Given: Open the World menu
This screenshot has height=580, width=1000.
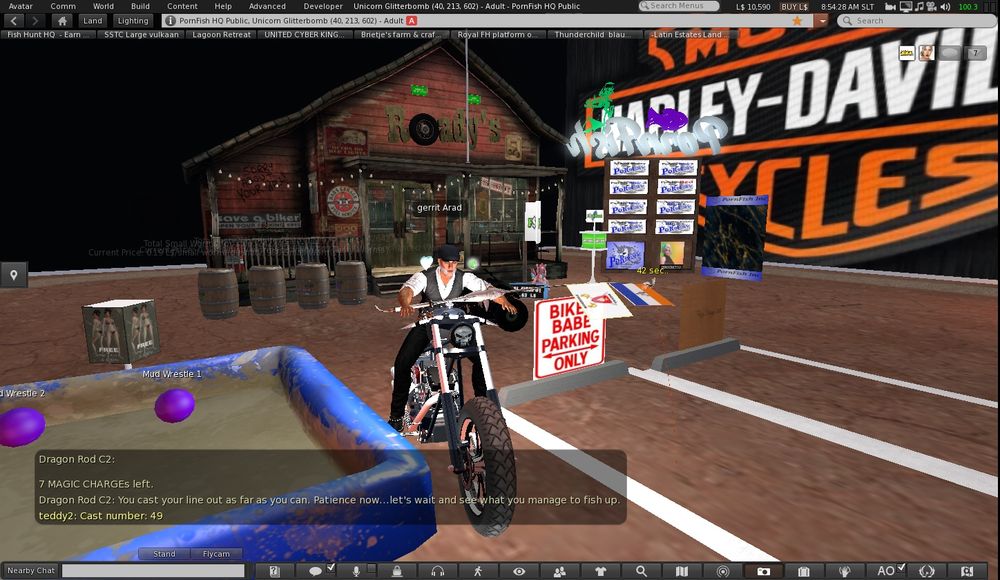Looking at the screenshot, I should coord(103,6).
